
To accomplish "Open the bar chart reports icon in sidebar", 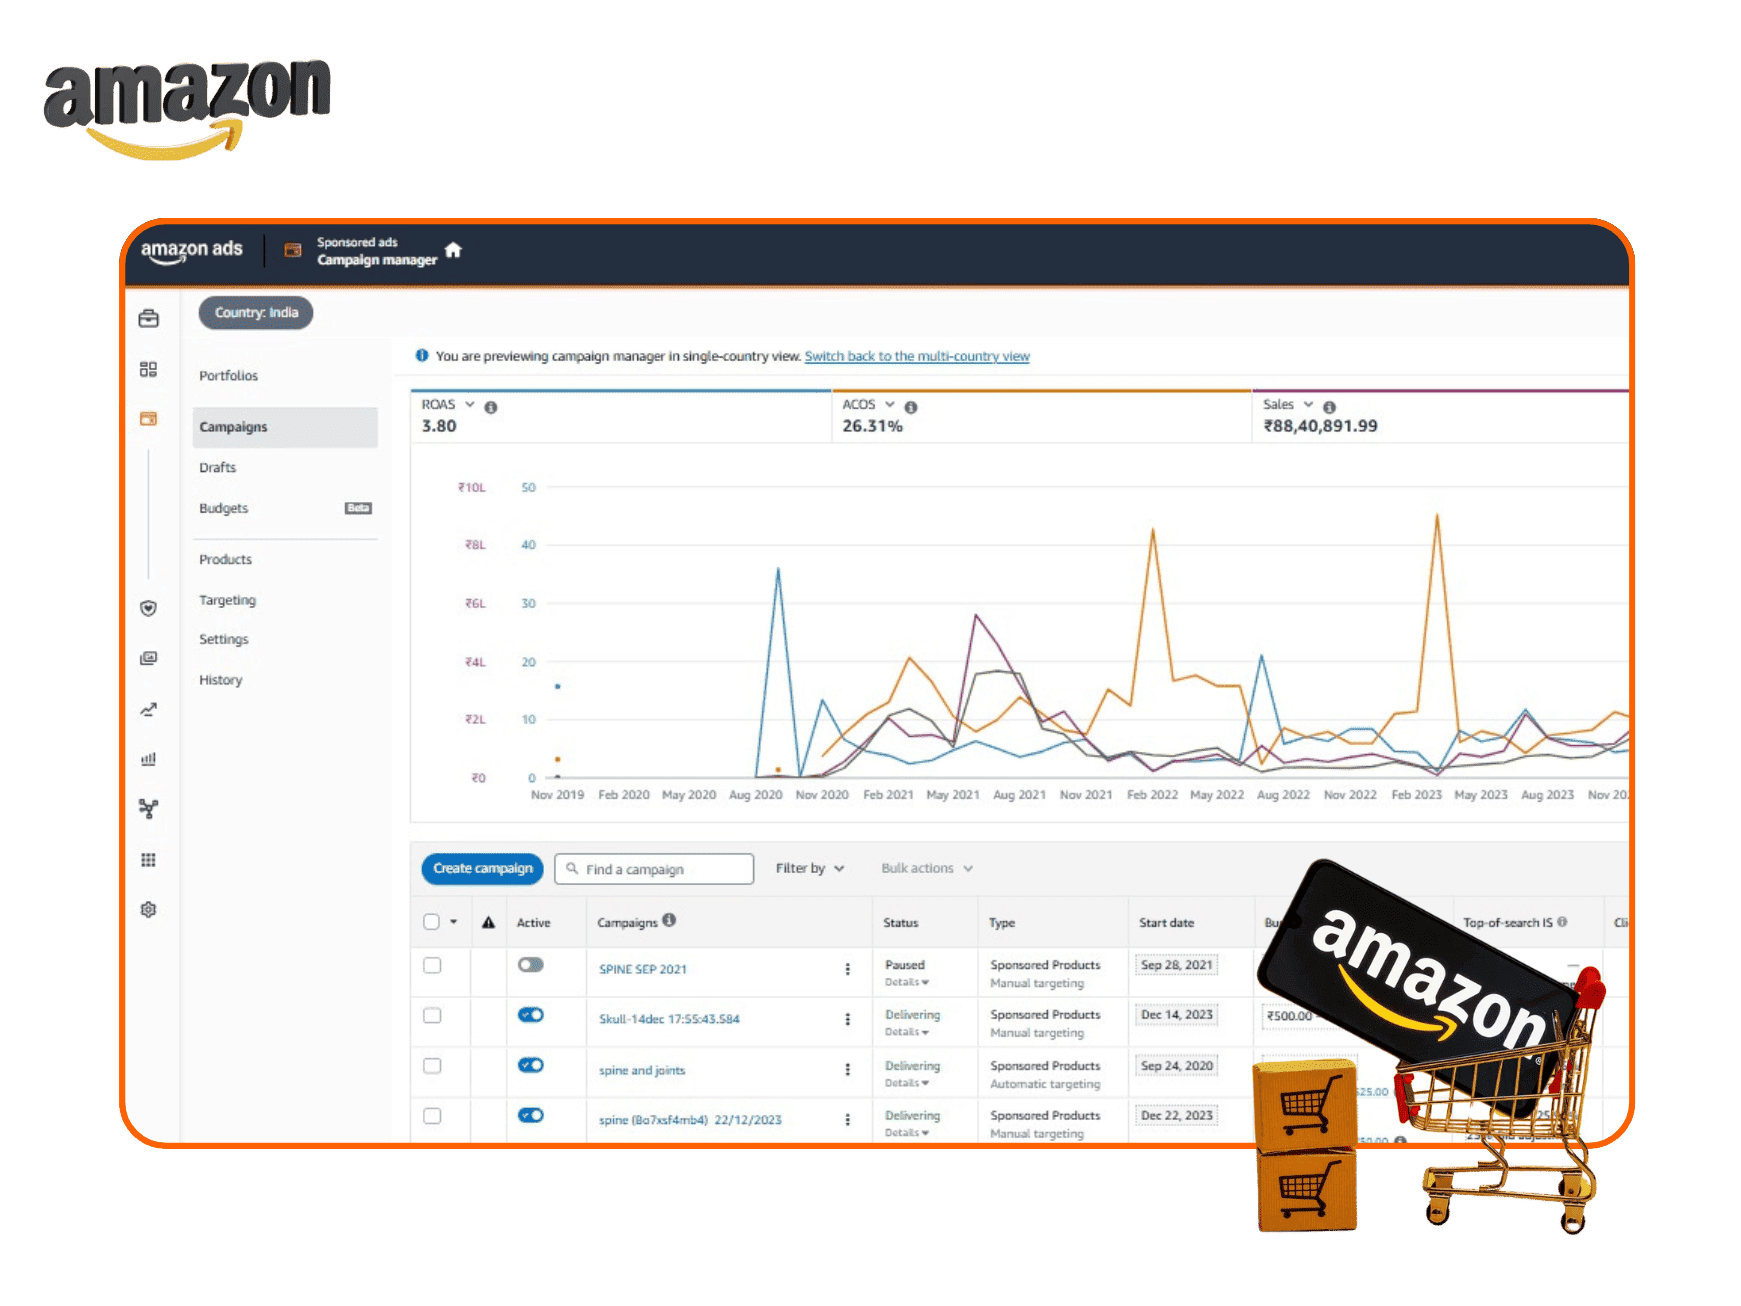I will click(x=149, y=759).
